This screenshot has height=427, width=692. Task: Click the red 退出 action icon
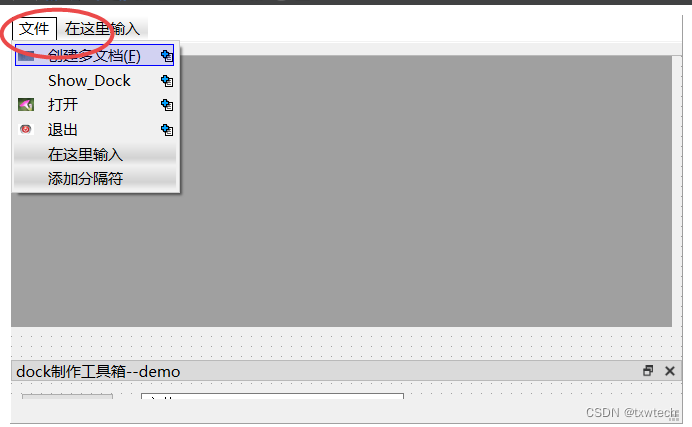(26, 129)
